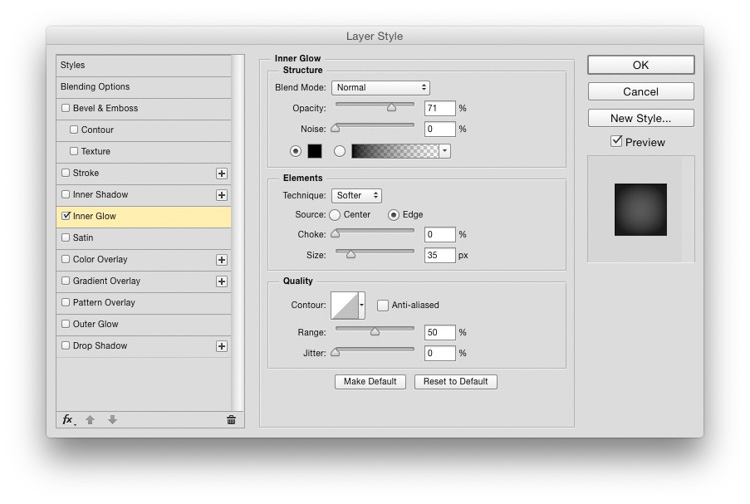Select Satin in the styles list
The width and height of the screenshot is (750, 504).
coord(83,238)
